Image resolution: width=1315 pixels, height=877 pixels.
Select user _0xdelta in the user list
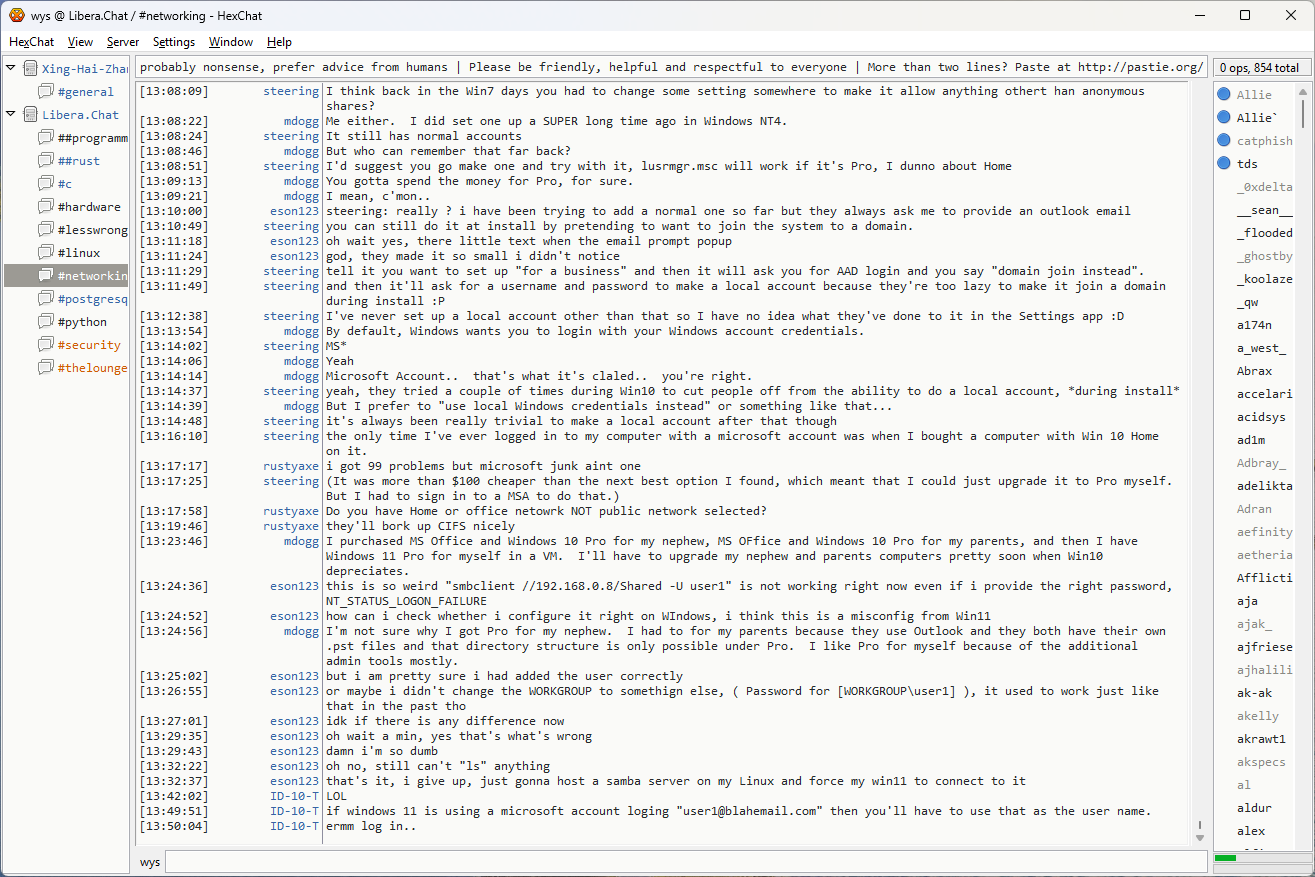[1265, 187]
